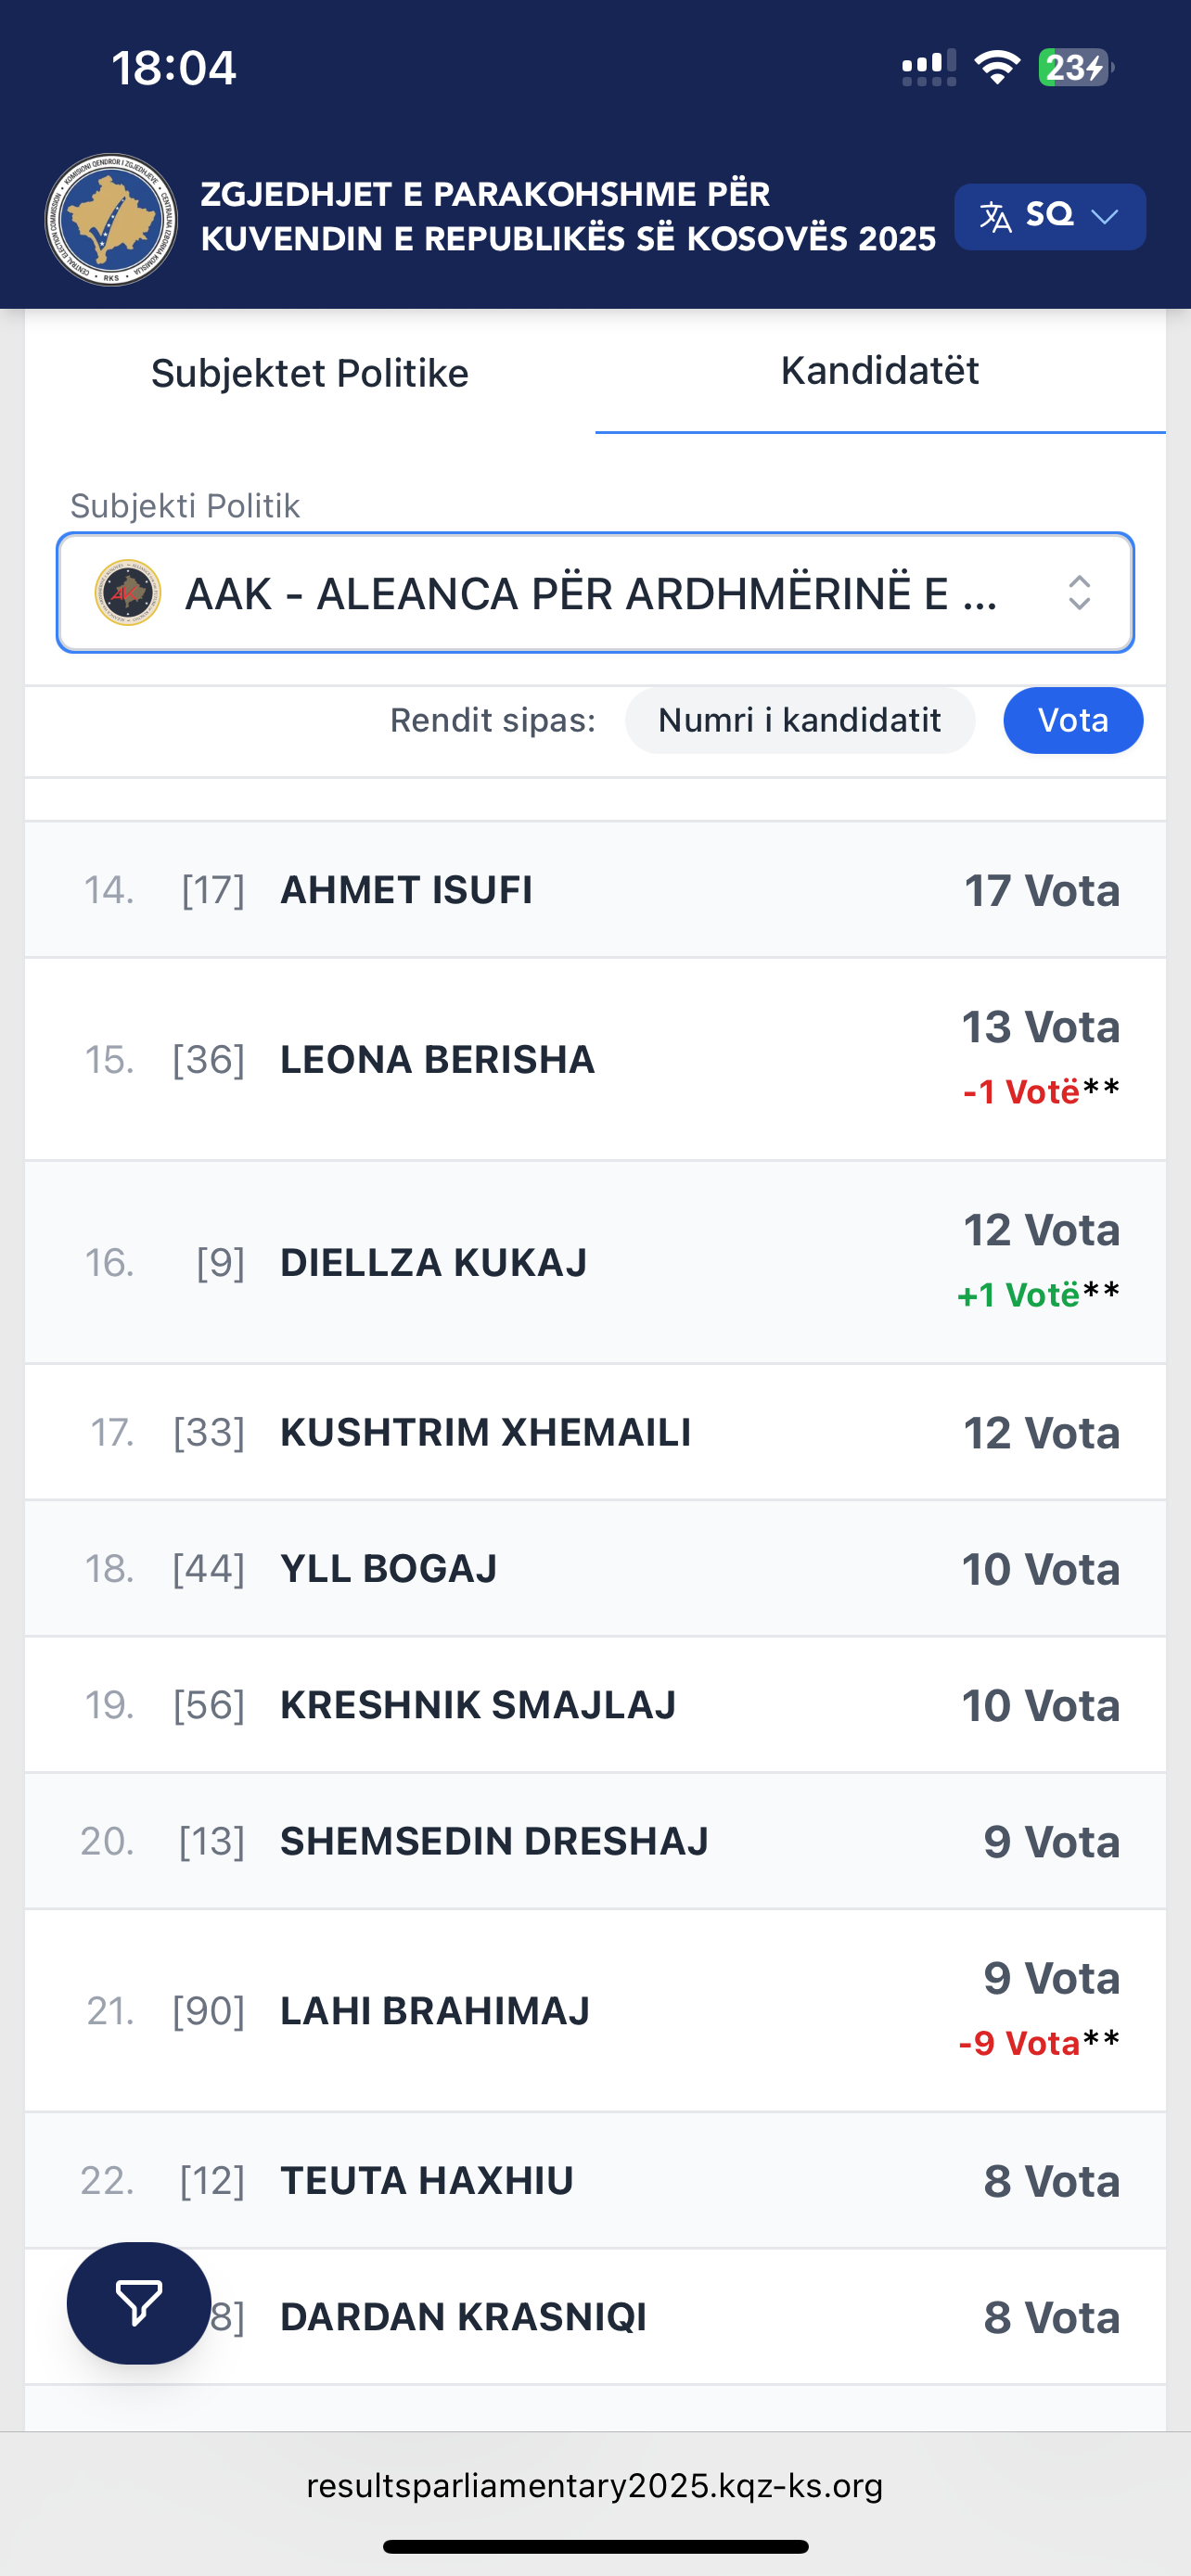Expand the Subjekti Politik party selector
The width and height of the screenshot is (1191, 2576).
tap(594, 593)
